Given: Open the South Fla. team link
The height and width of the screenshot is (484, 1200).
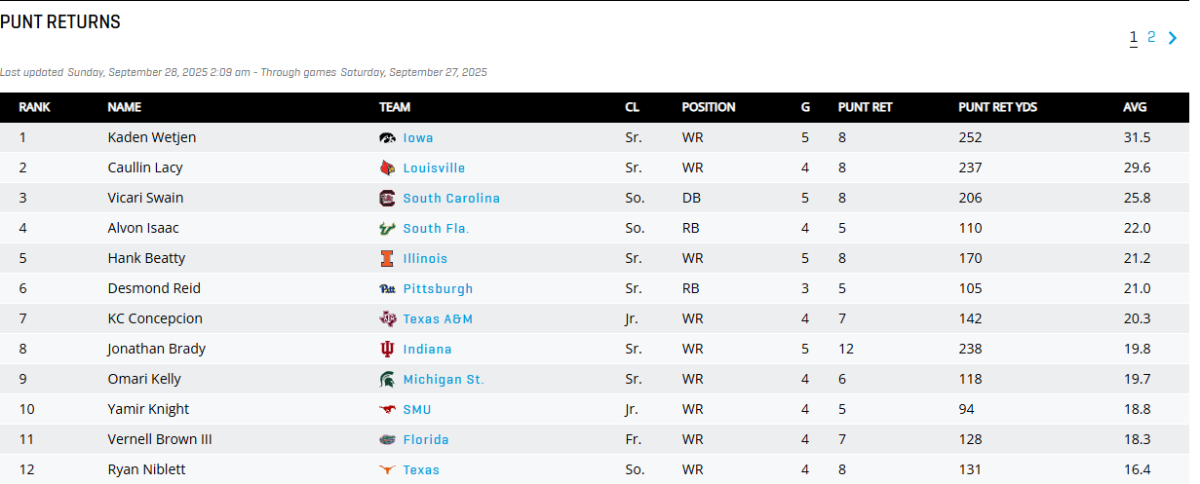Looking at the screenshot, I should 436,228.
